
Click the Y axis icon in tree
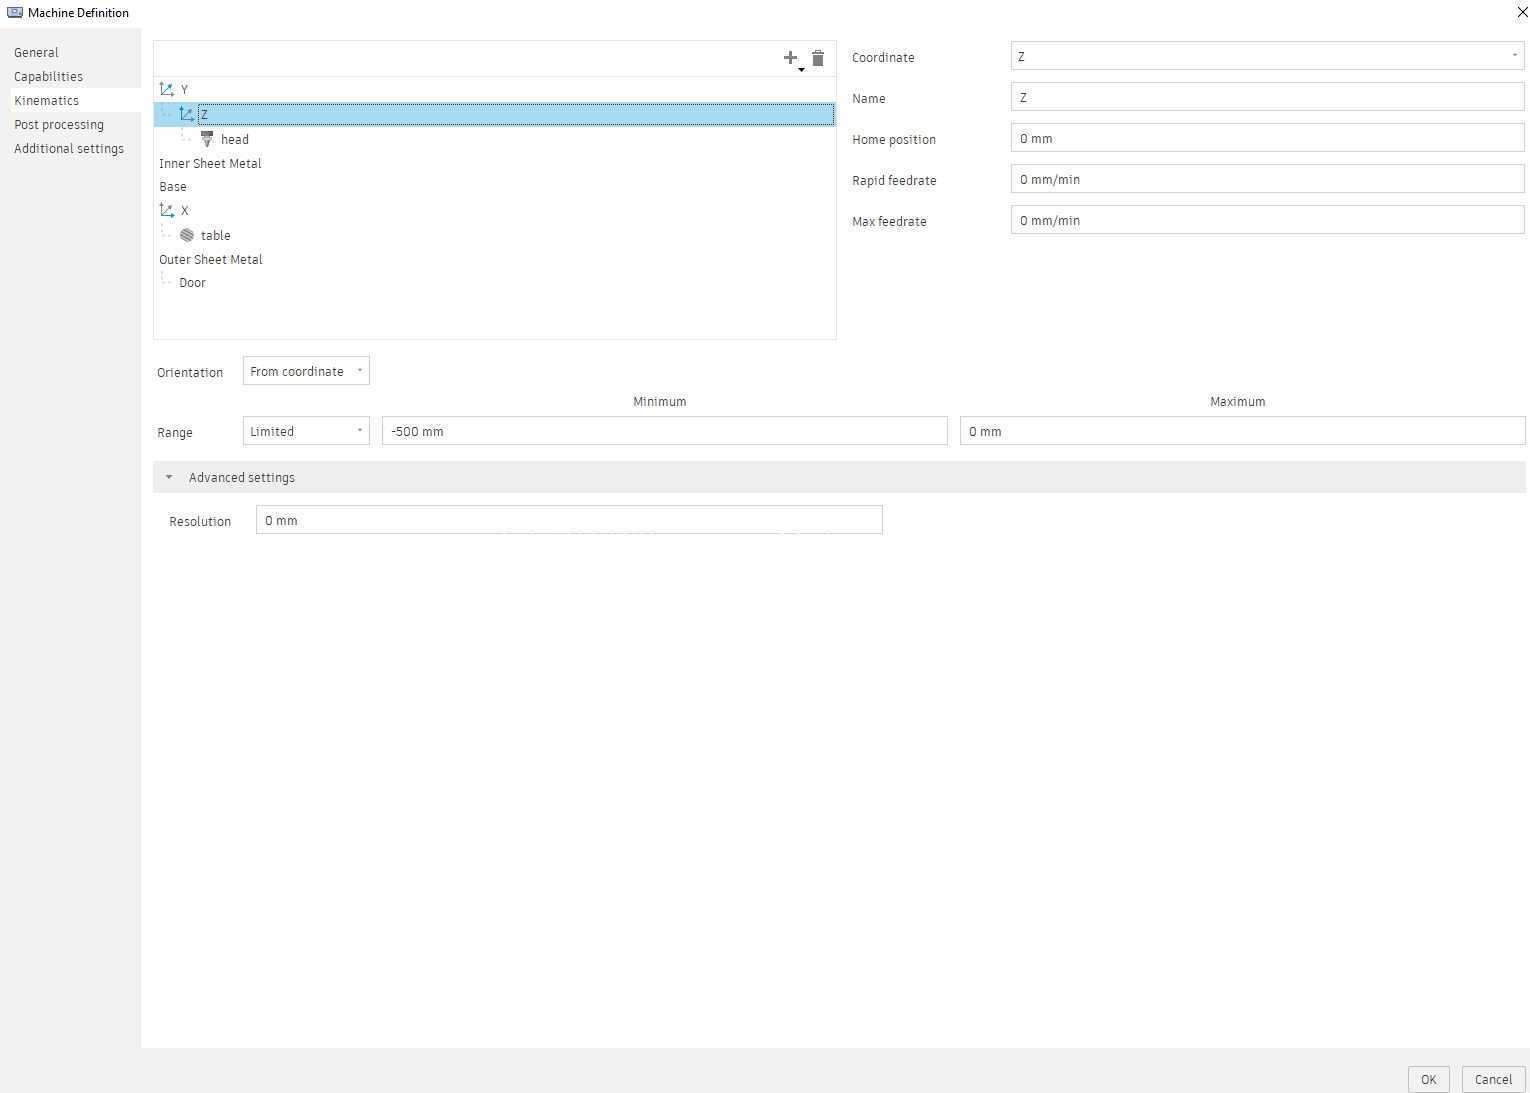coord(167,90)
